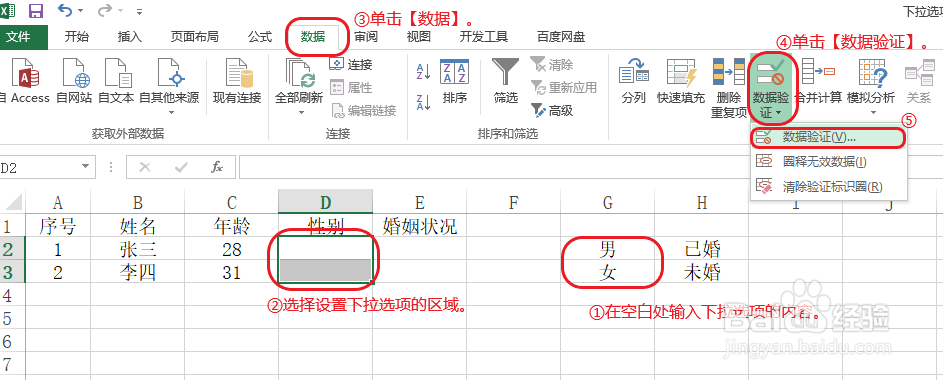Viewport: 943px width, 380px height.
Task: Click the 编辑链接 edit links button
Action: coord(364,110)
